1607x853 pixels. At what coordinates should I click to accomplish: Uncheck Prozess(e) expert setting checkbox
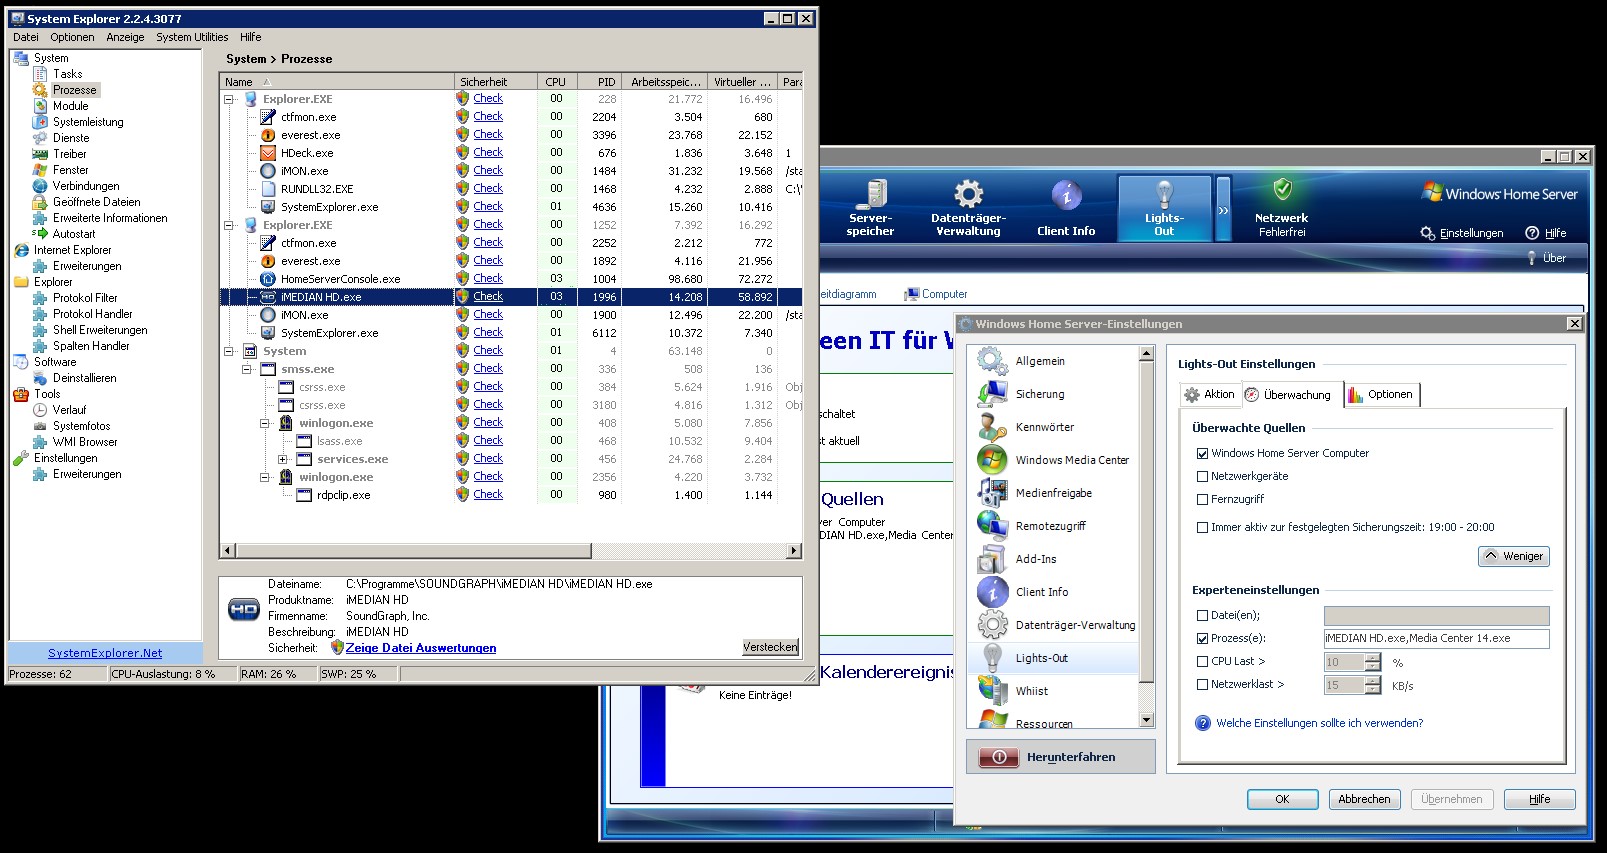coord(1203,638)
